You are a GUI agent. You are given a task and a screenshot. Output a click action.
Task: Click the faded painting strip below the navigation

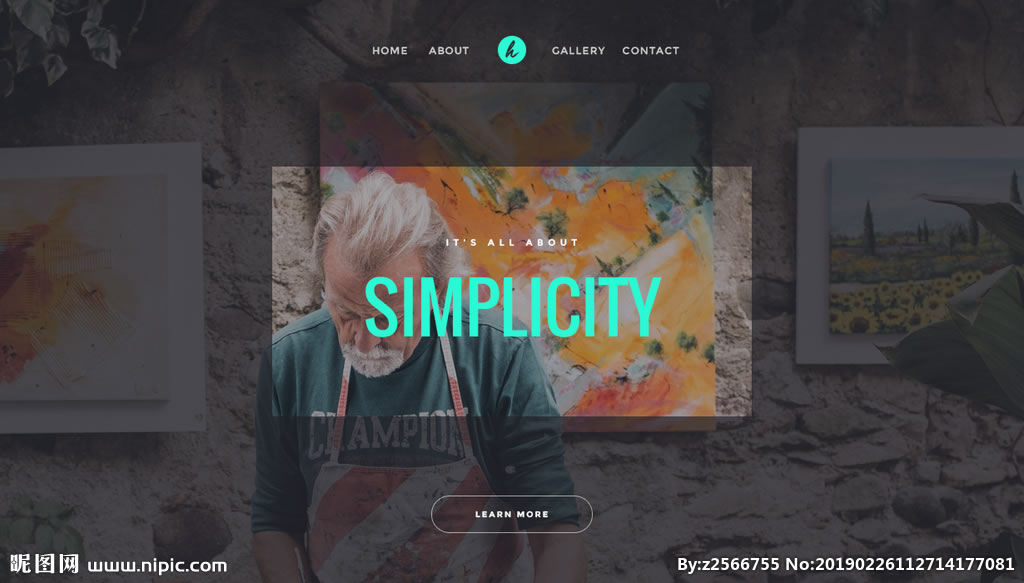pyautogui.click(x=515, y=124)
